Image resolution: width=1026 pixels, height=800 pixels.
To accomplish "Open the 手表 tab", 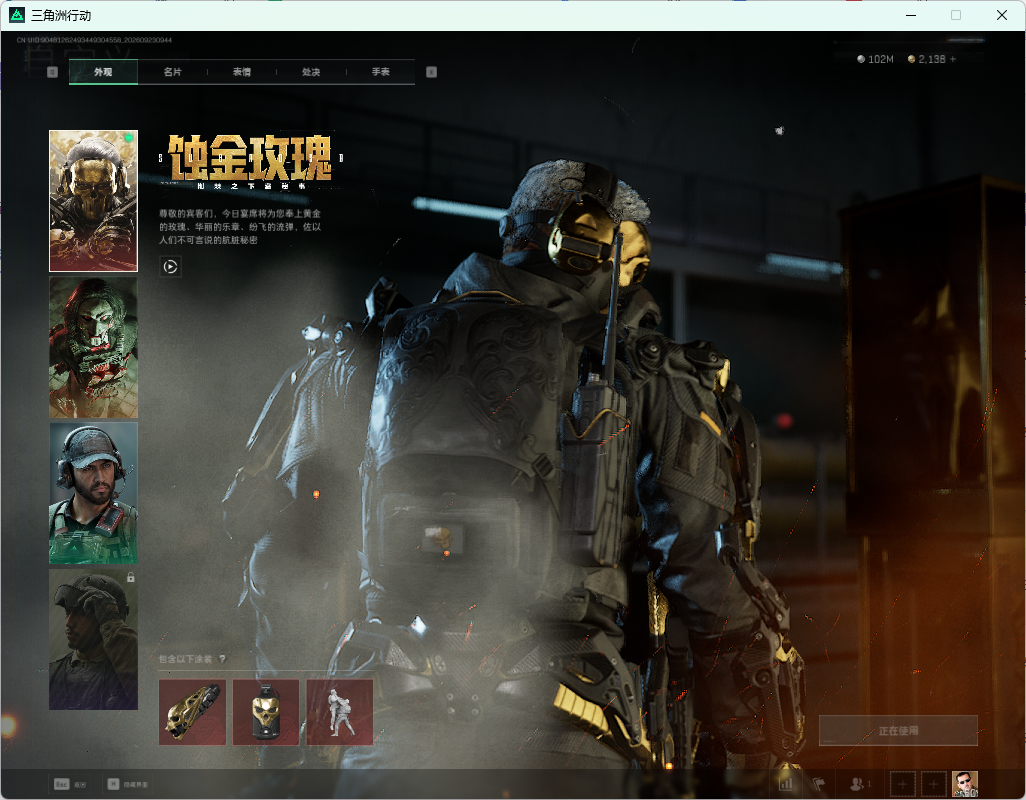I will [x=380, y=72].
